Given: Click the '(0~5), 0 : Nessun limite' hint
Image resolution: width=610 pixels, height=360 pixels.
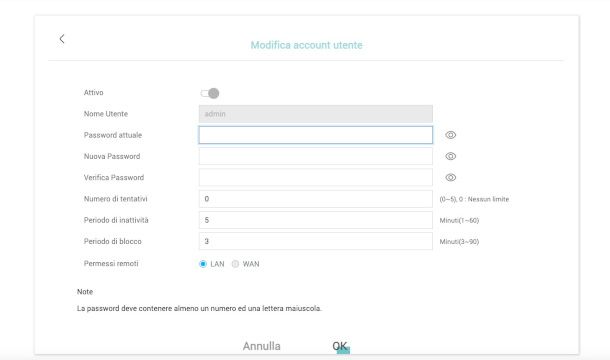Looking at the screenshot, I should click(x=474, y=199).
